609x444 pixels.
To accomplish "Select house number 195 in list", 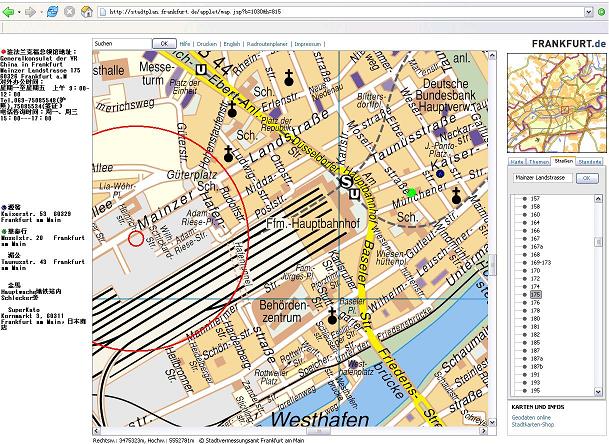I will point(535,390).
